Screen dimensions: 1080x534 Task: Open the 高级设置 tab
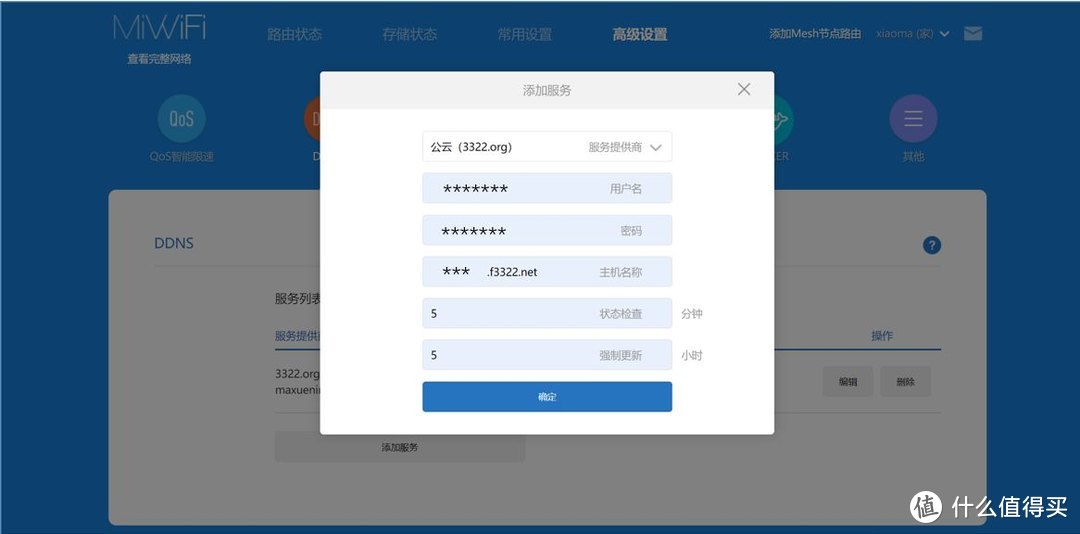coord(640,34)
